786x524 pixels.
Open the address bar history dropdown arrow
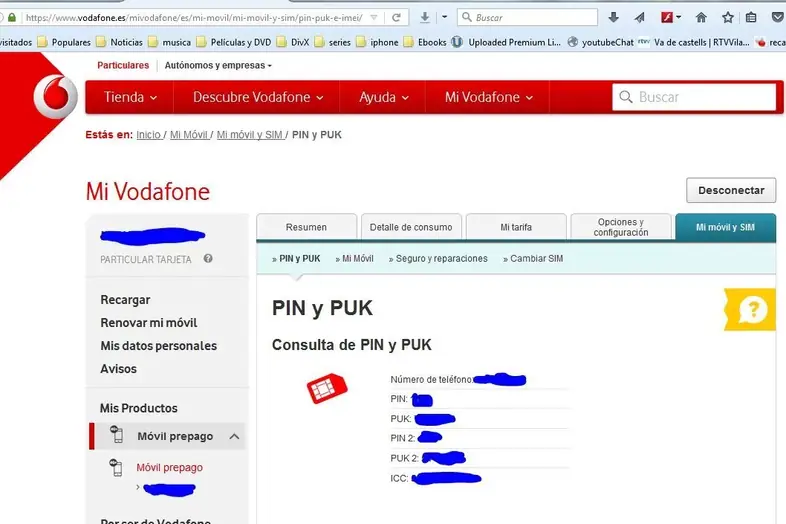tap(374, 18)
